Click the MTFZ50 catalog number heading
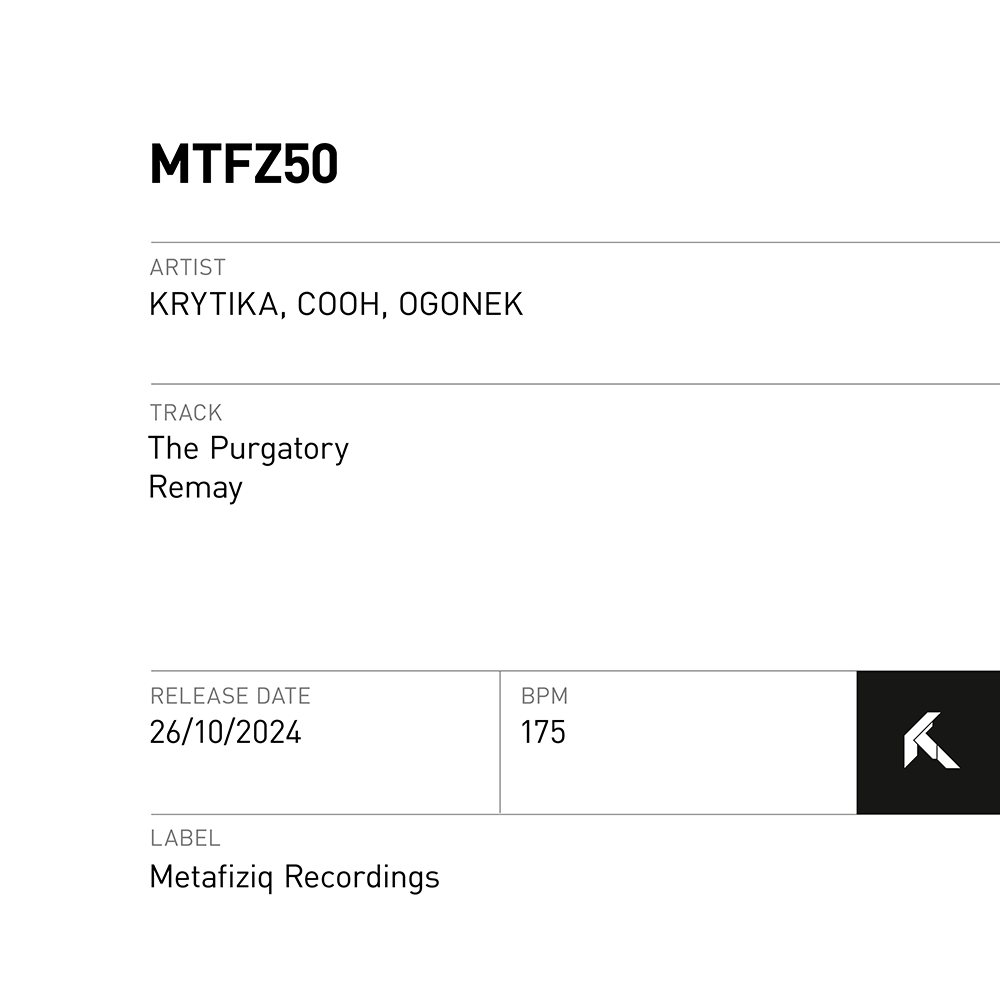This screenshot has width=1000, height=1000. (244, 165)
